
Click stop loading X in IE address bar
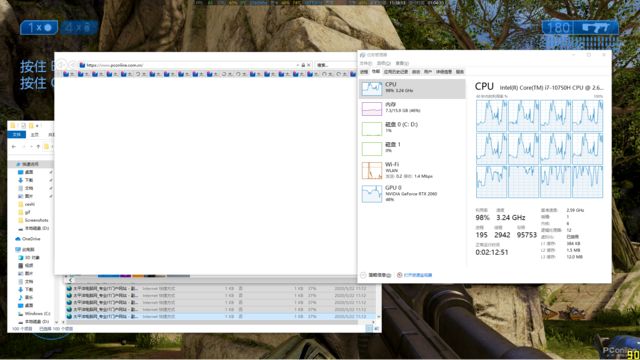(x=309, y=65)
